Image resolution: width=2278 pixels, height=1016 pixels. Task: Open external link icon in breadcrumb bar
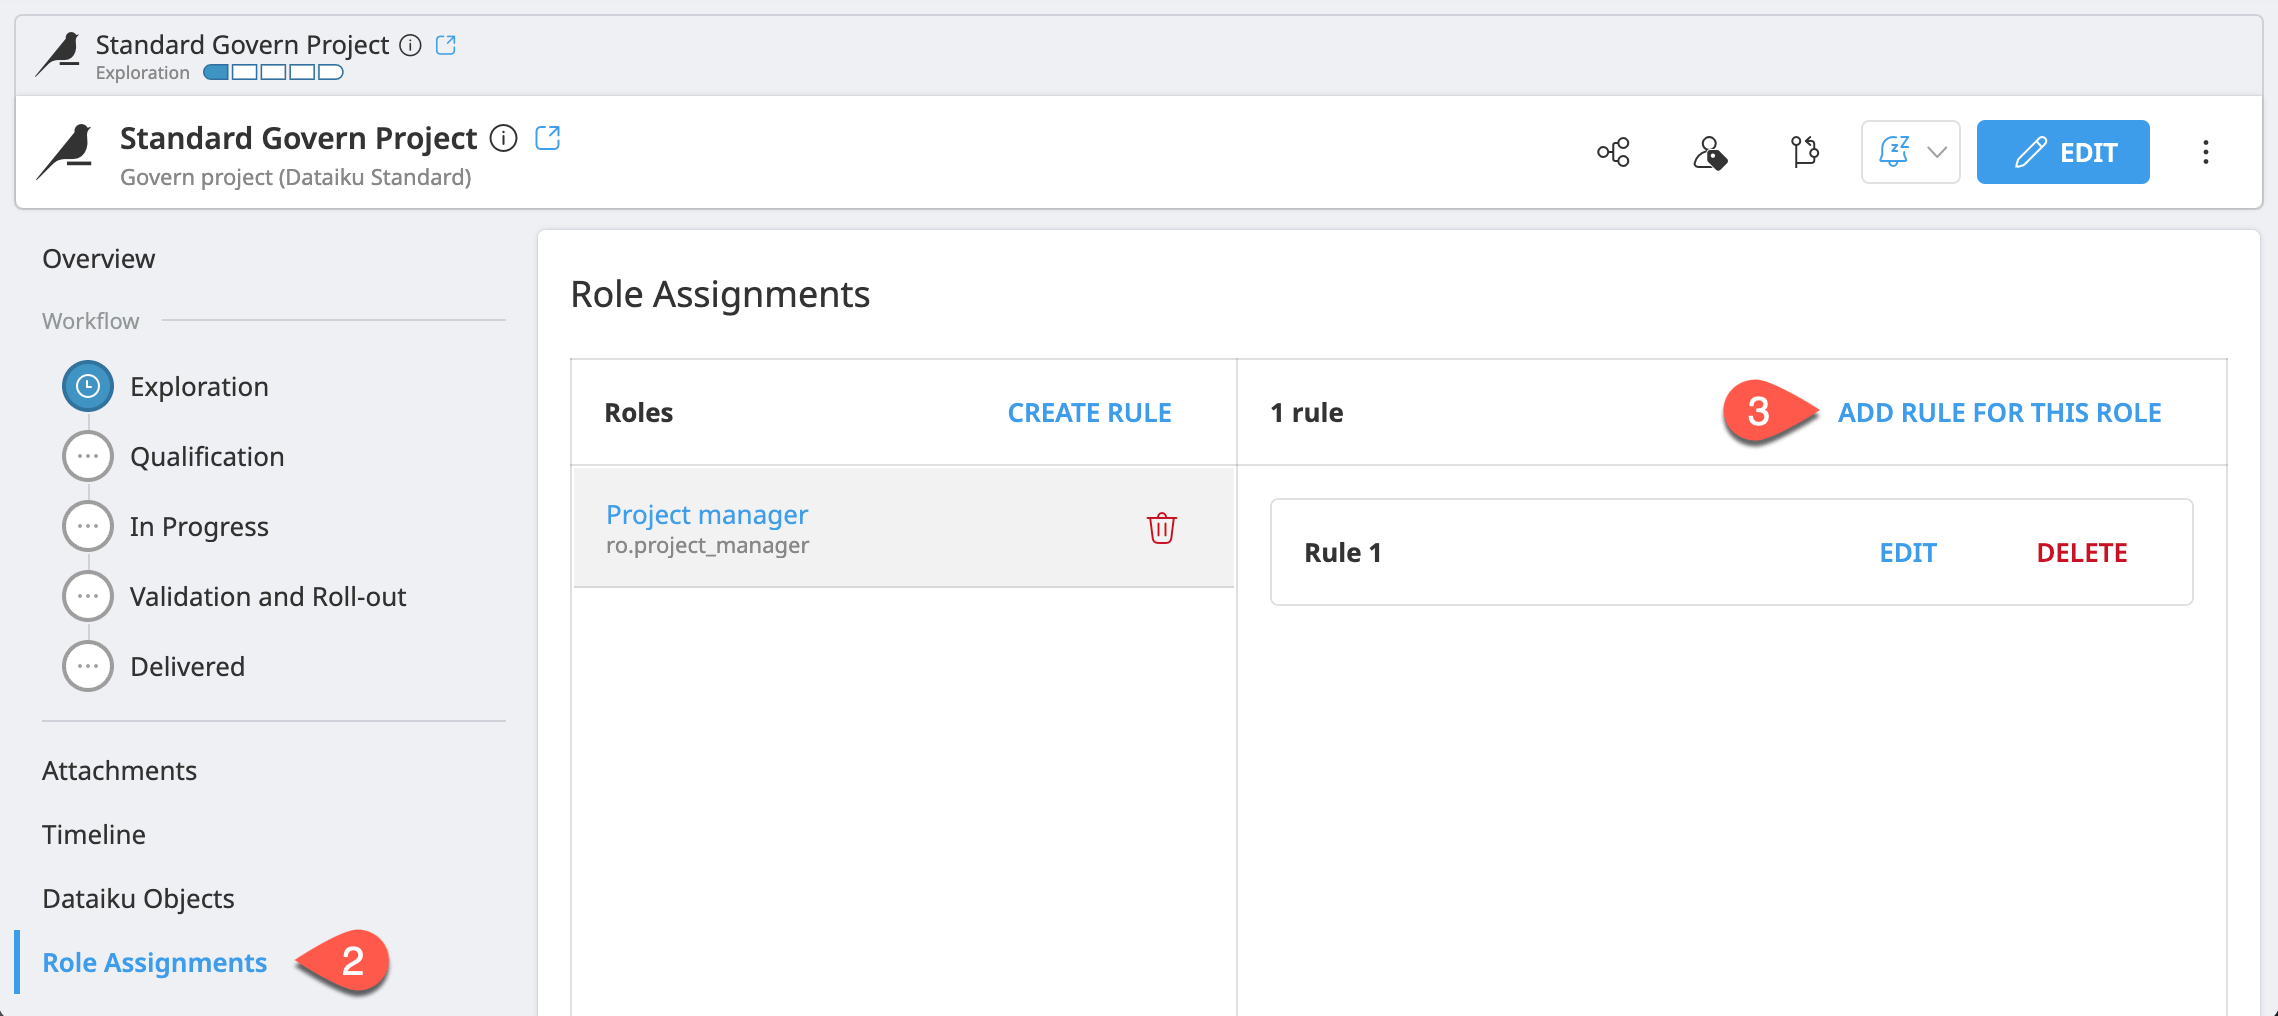click(x=446, y=45)
